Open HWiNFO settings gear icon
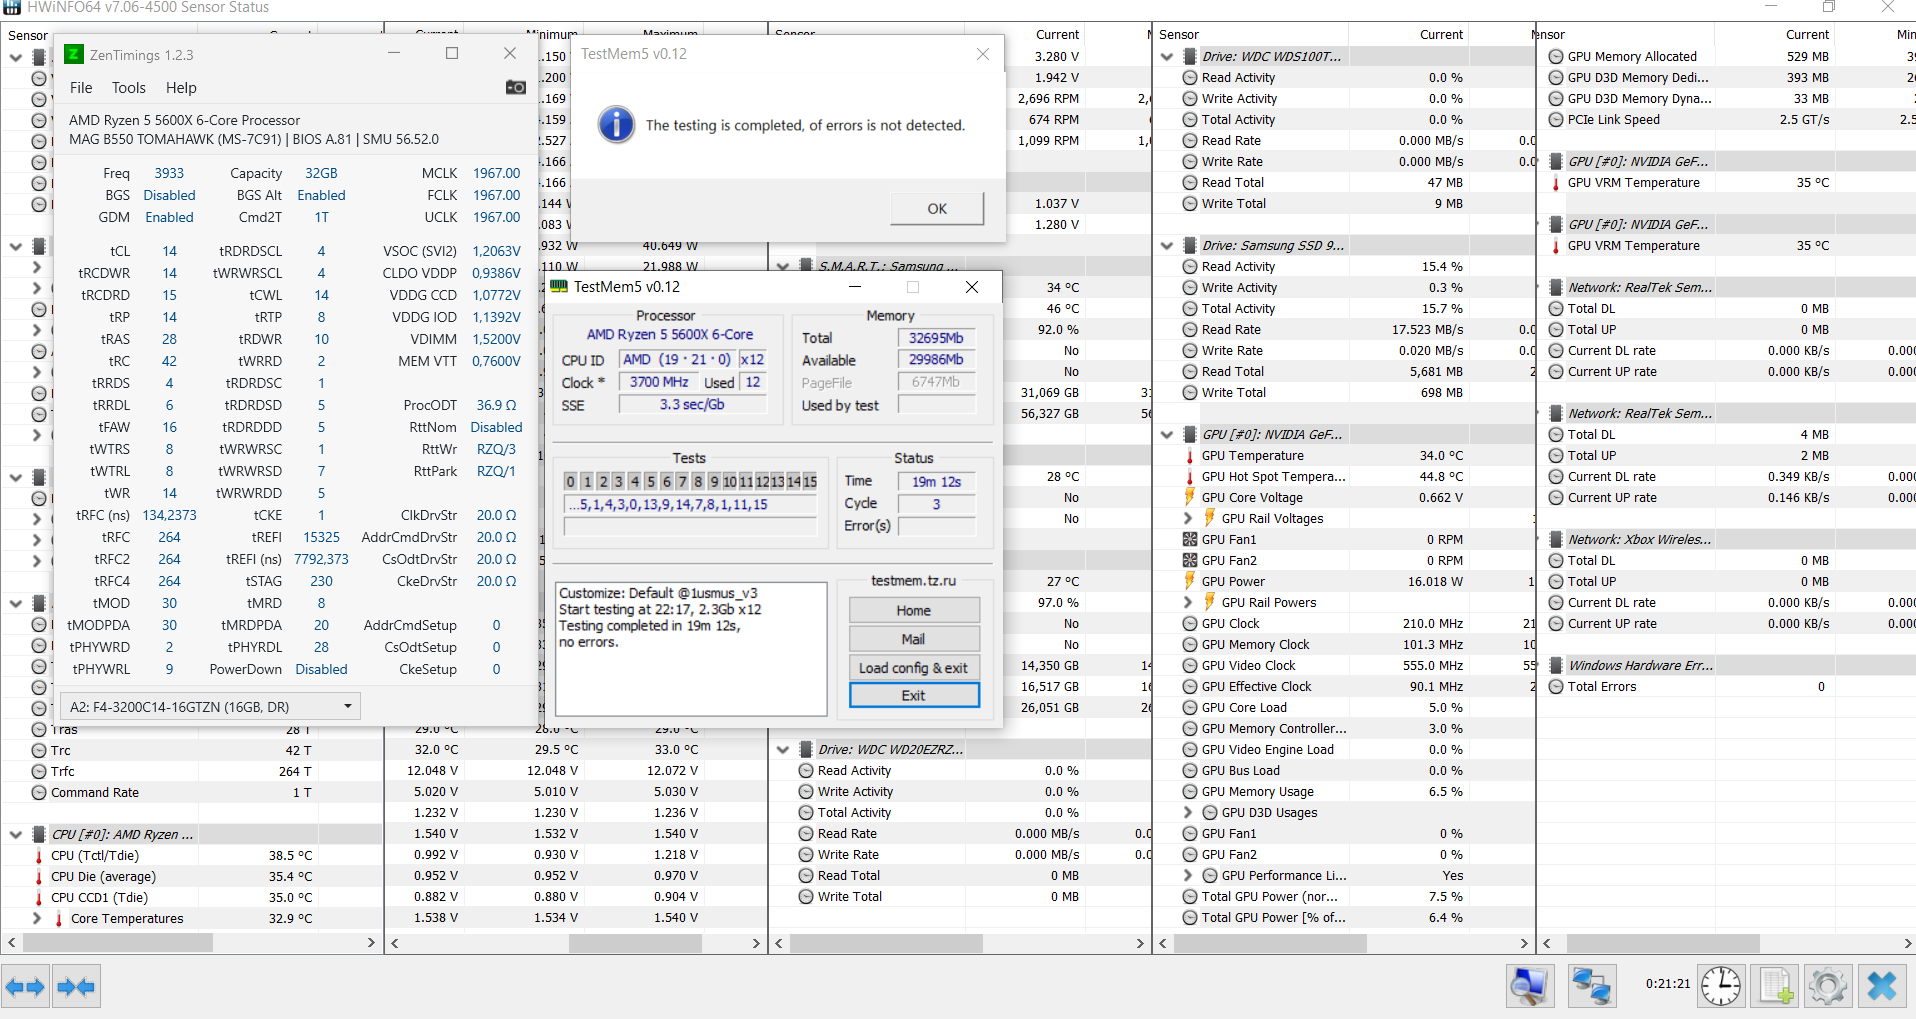This screenshot has height=1019, width=1916. coord(1828,987)
